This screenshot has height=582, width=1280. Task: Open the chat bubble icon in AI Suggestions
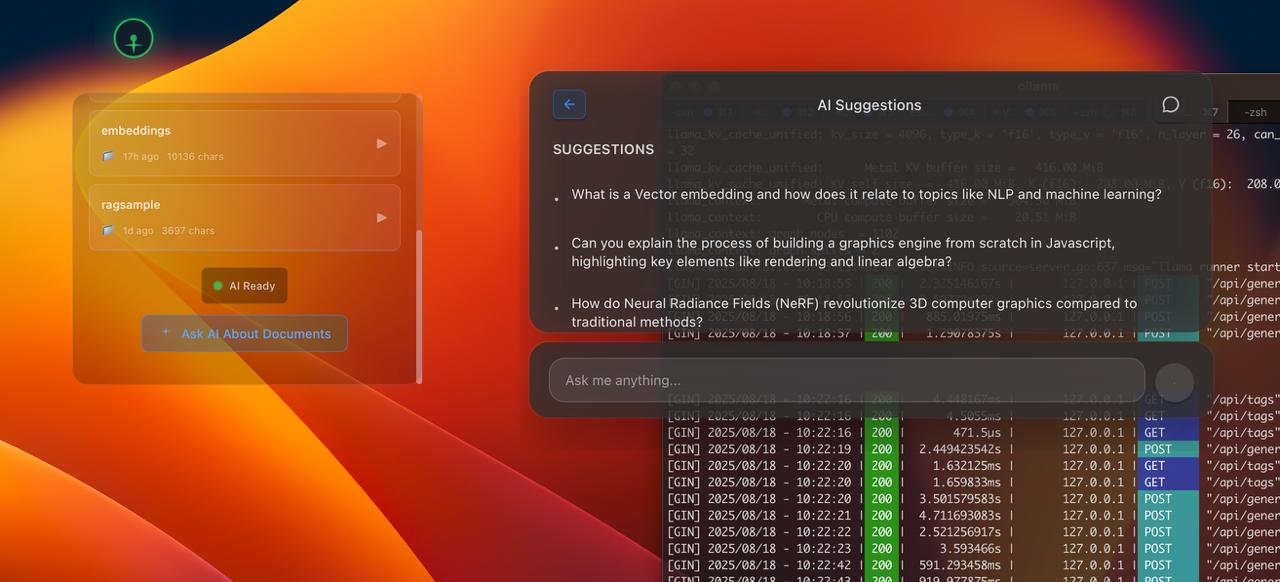point(1170,105)
